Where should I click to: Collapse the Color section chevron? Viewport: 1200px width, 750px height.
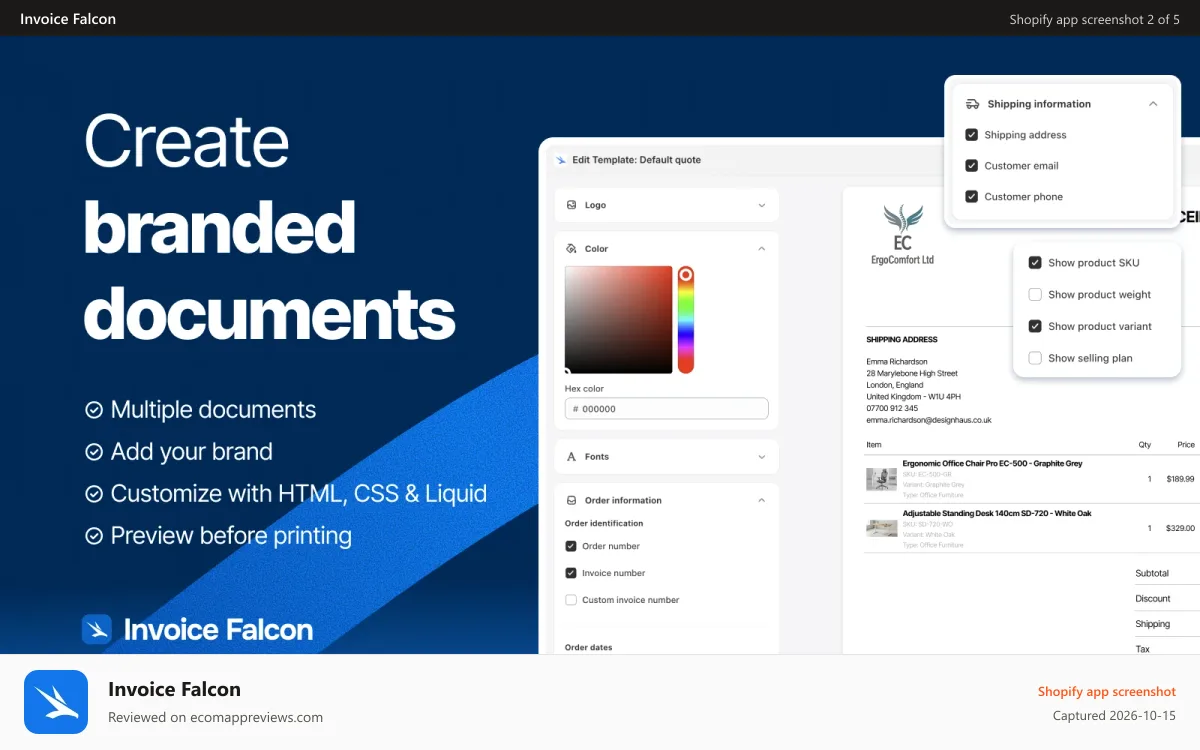761,248
